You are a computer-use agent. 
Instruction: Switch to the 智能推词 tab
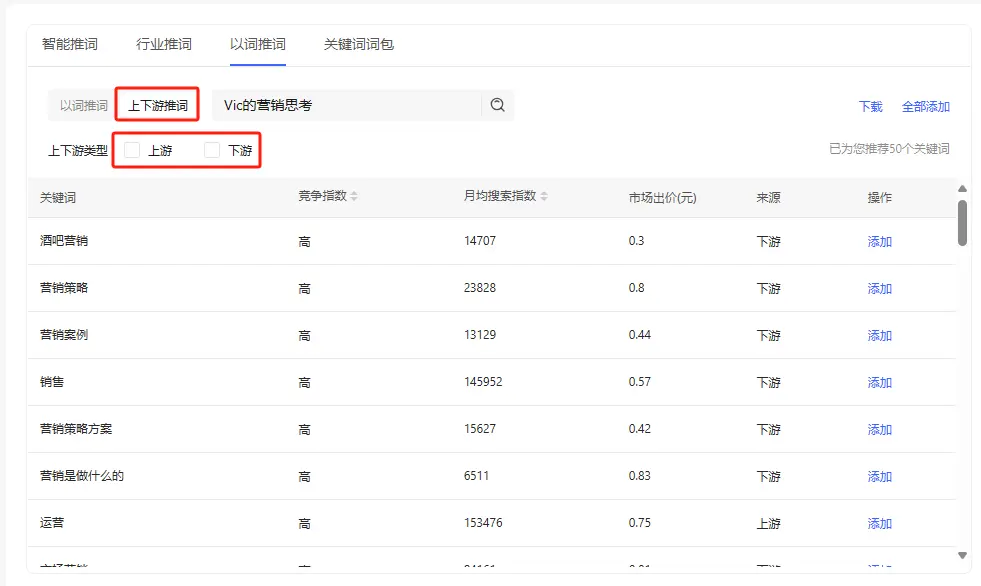(x=68, y=44)
